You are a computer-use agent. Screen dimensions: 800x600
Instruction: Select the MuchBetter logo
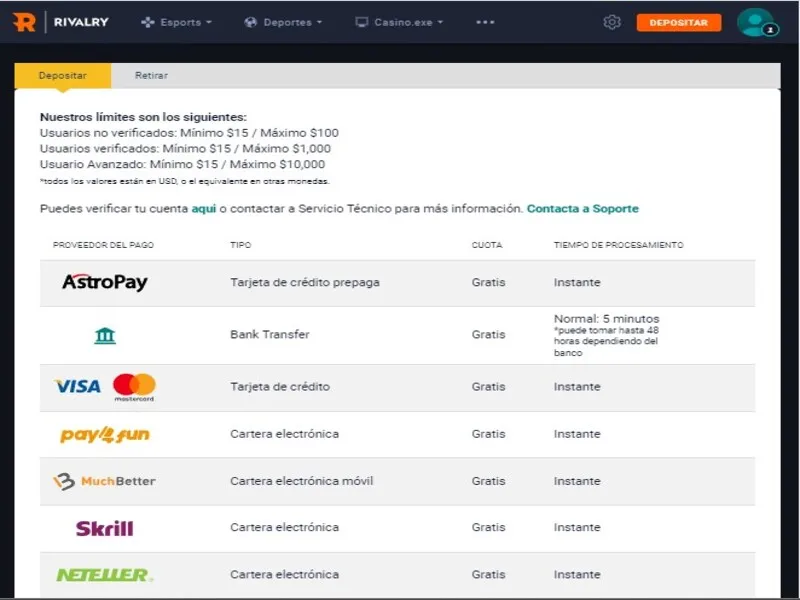pyautogui.click(x=105, y=481)
